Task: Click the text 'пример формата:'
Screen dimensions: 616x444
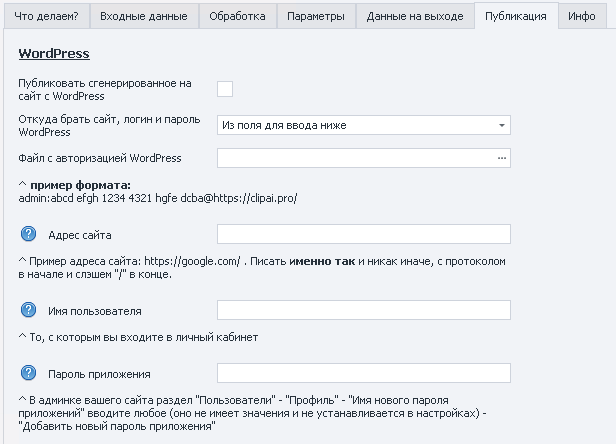Action: pos(81,185)
